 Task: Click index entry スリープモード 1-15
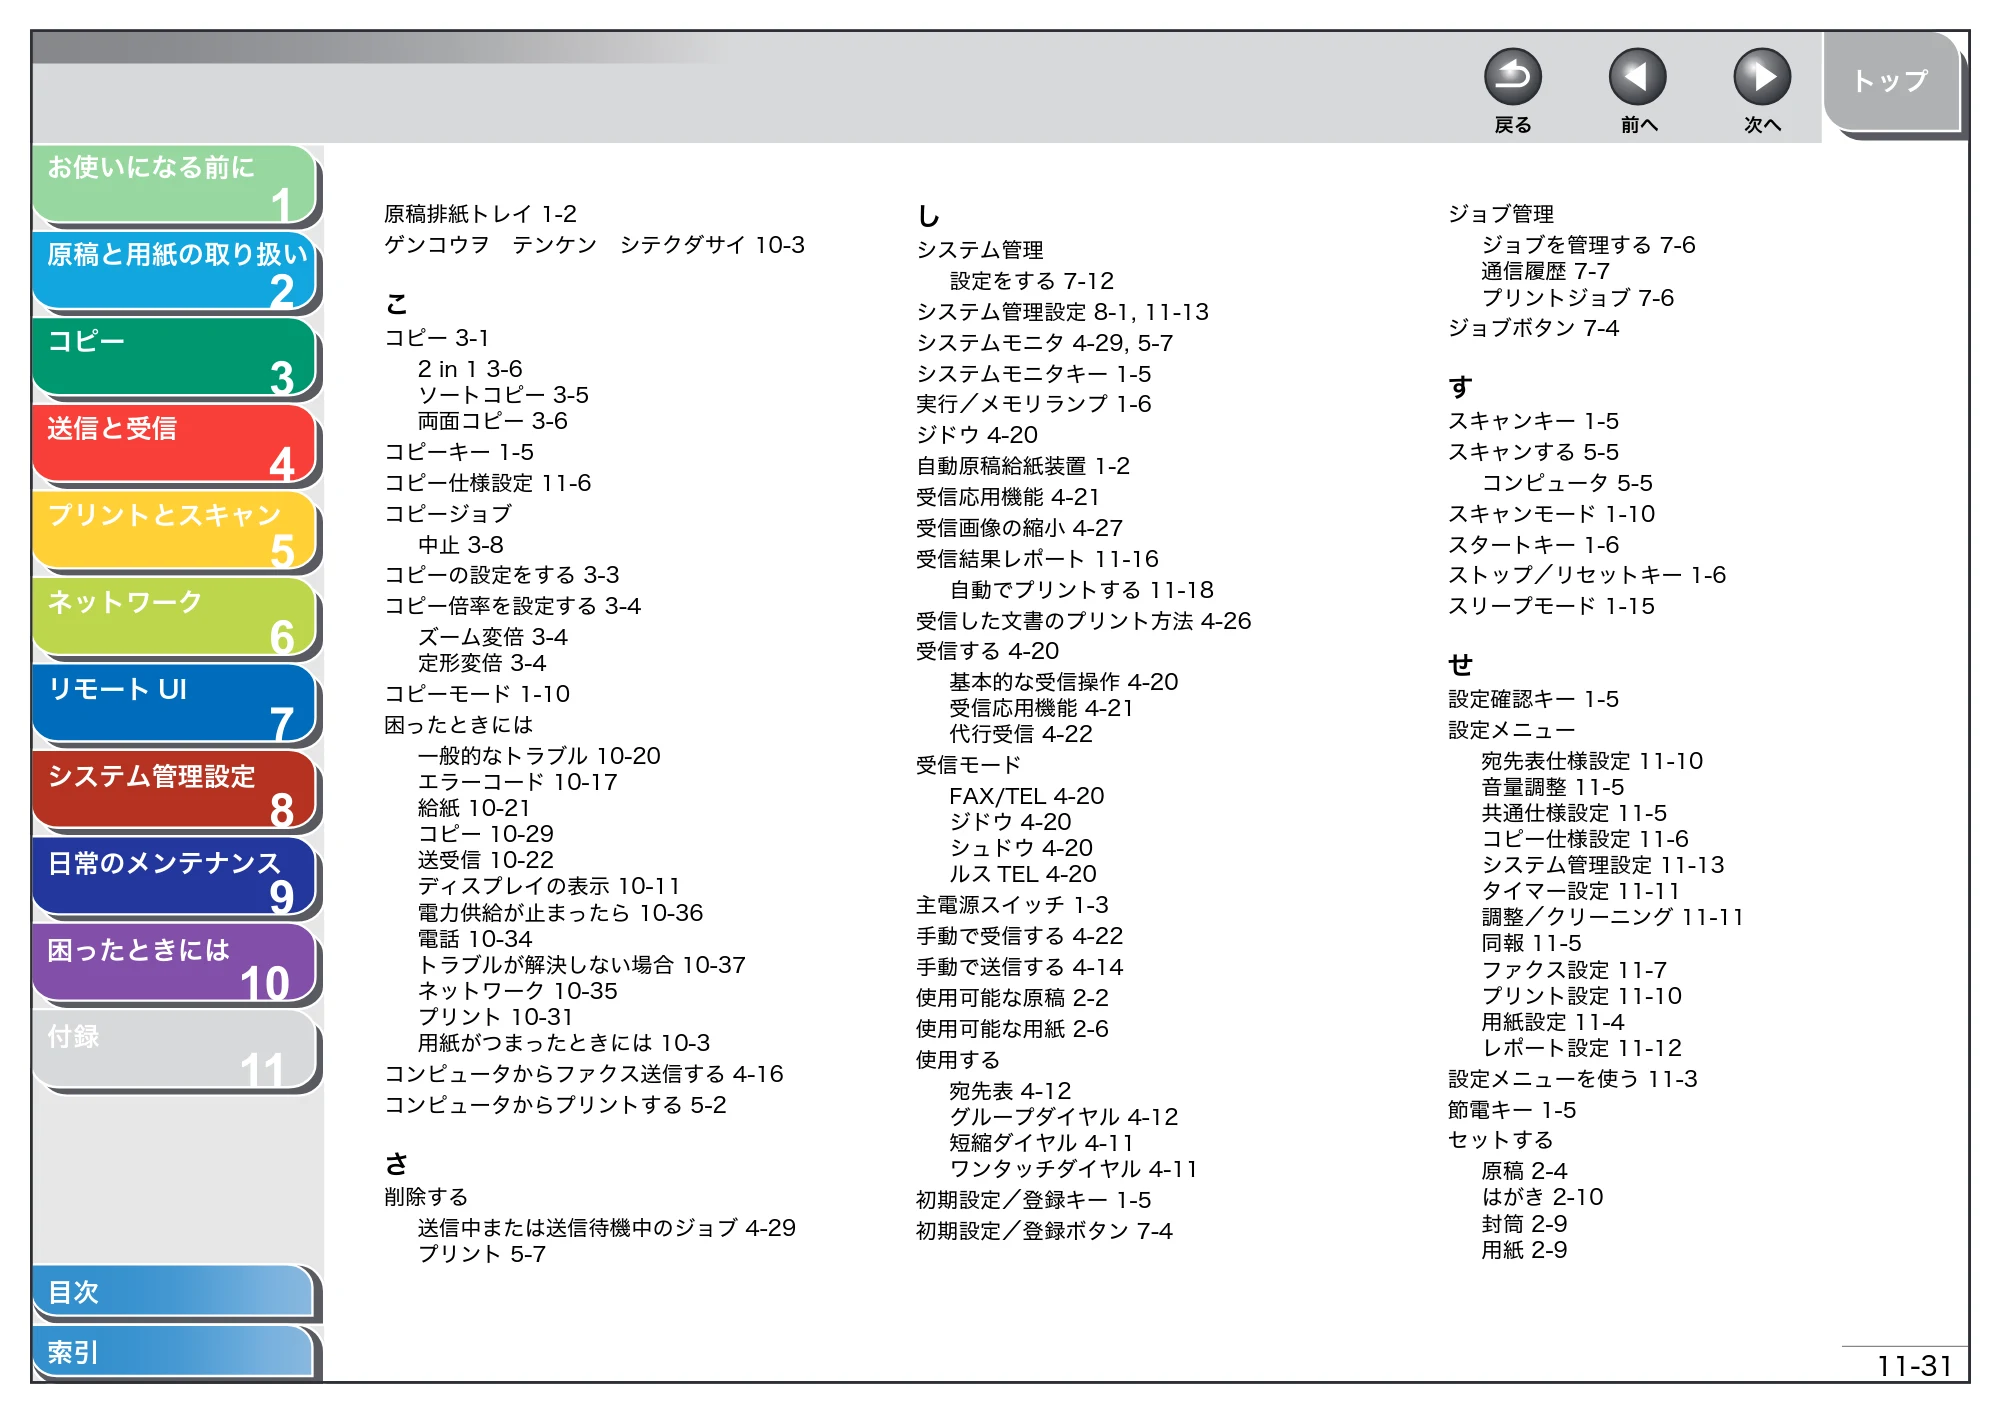(x=1551, y=606)
